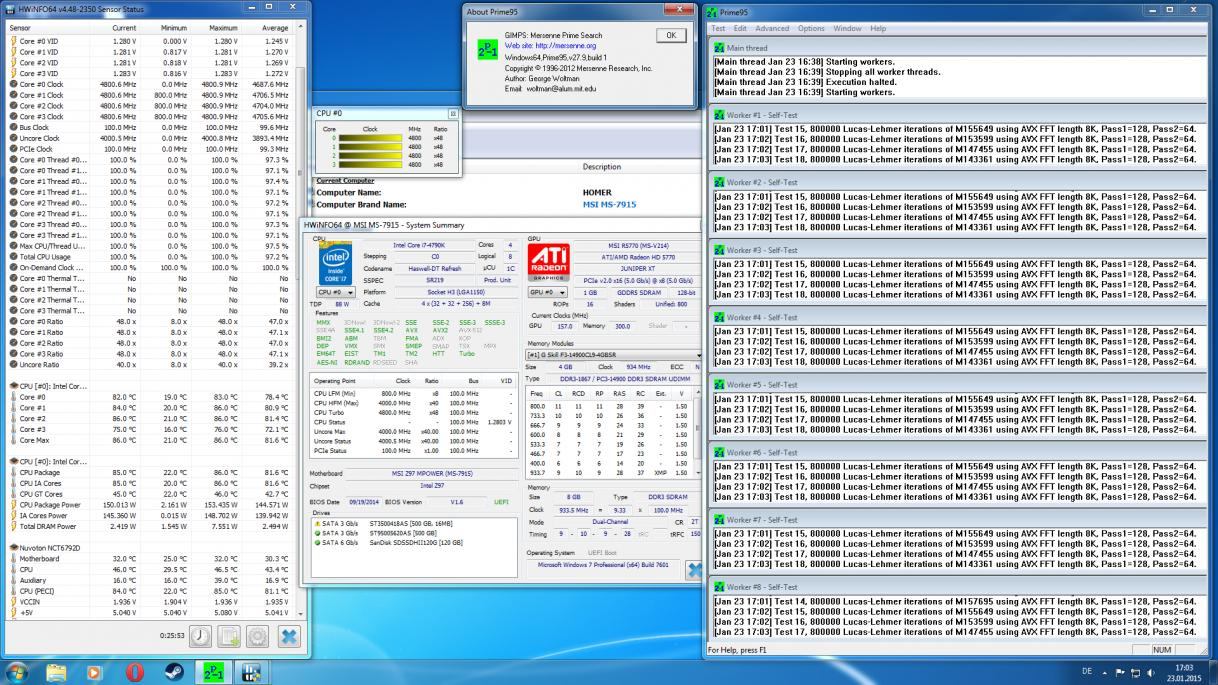Click the Prime95 icon in the main title bar
Viewport: 1218px width, 685px height.
pos(711,12)
